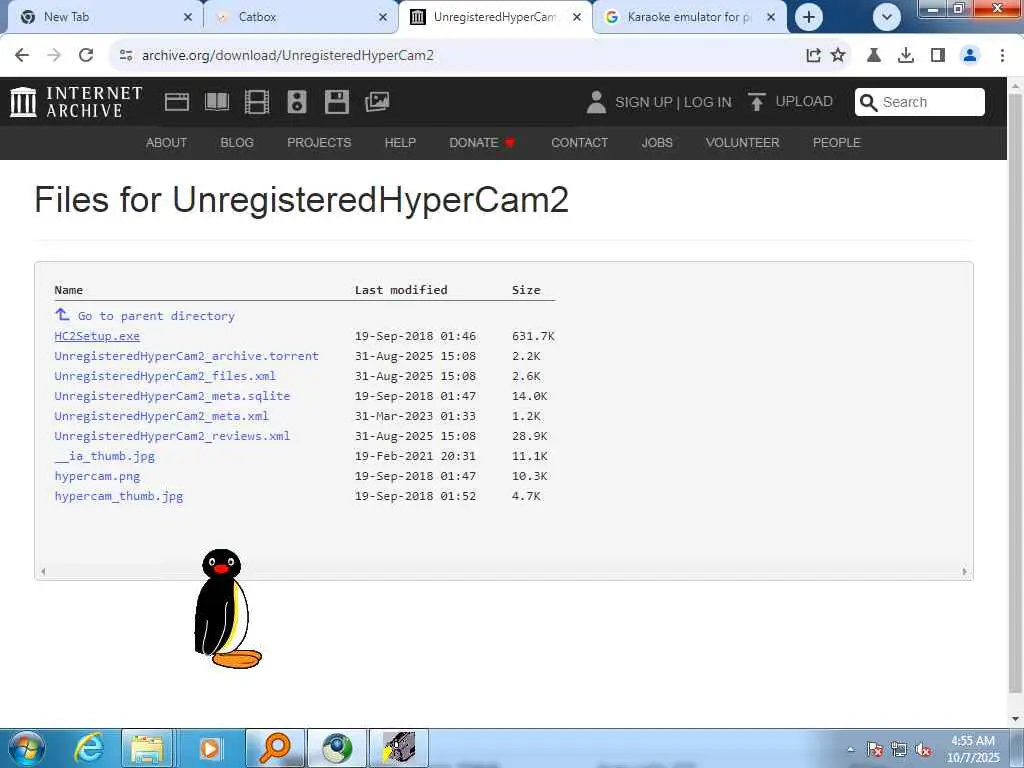Expand the tab search dropdown
Screen dimensions: 1024x768
[x=887, y=17]
